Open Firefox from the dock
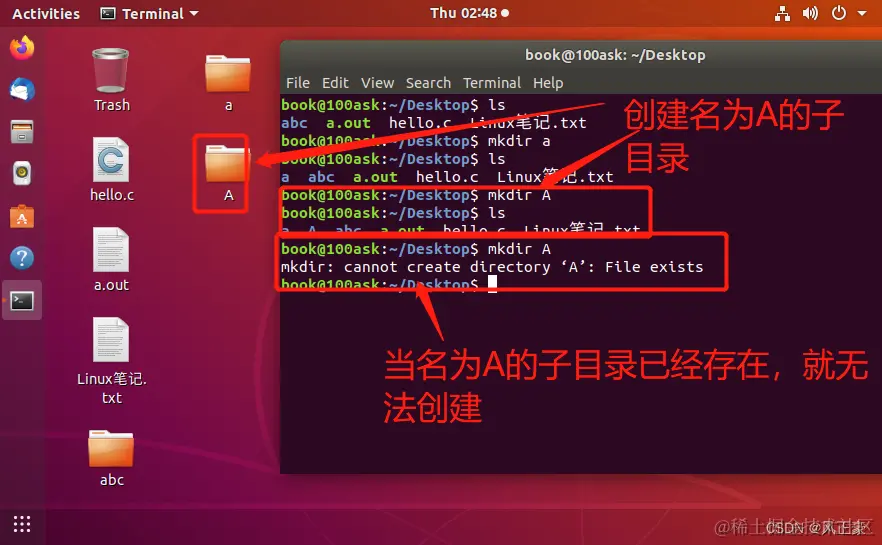This screenshot has width=882, height=545. tap(22, 48)
